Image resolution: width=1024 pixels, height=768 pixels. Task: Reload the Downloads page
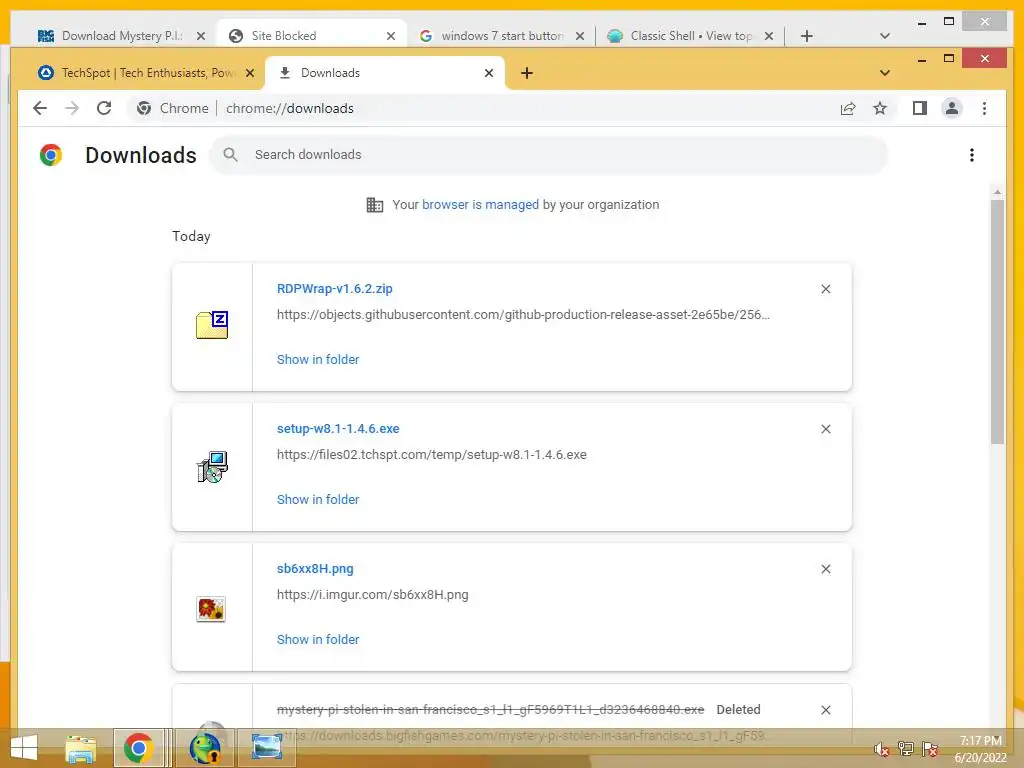(104, 108)
